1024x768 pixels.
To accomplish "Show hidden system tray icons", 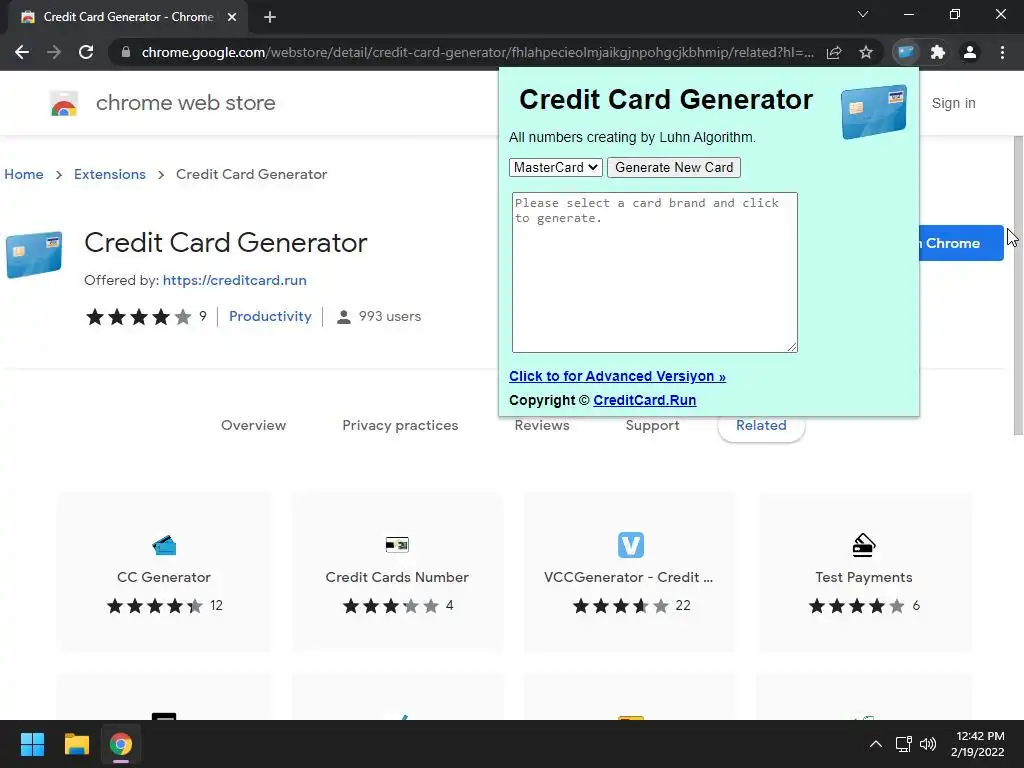I will click(x=876, y=744).
